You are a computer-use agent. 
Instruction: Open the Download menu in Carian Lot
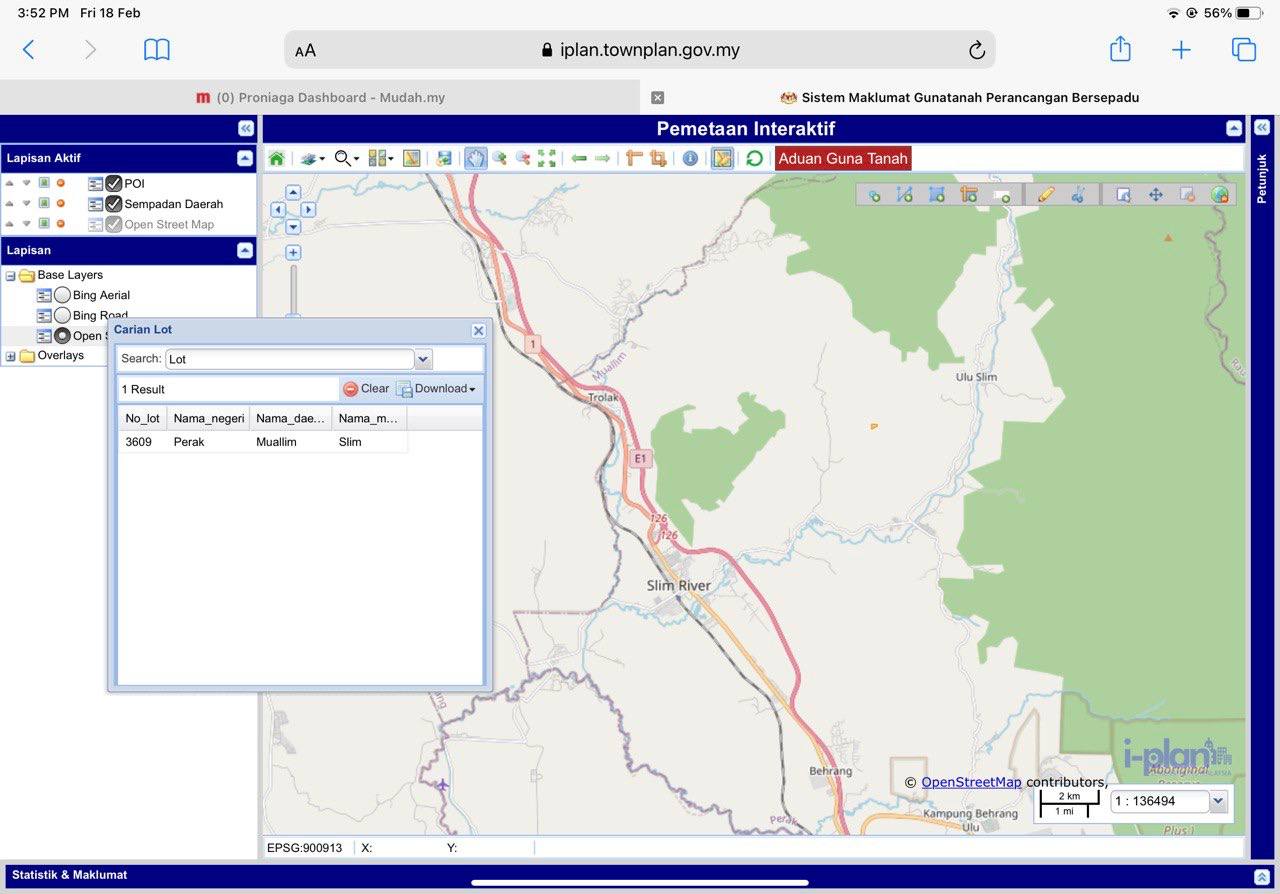pyautogui.click(x=436, y=389)
